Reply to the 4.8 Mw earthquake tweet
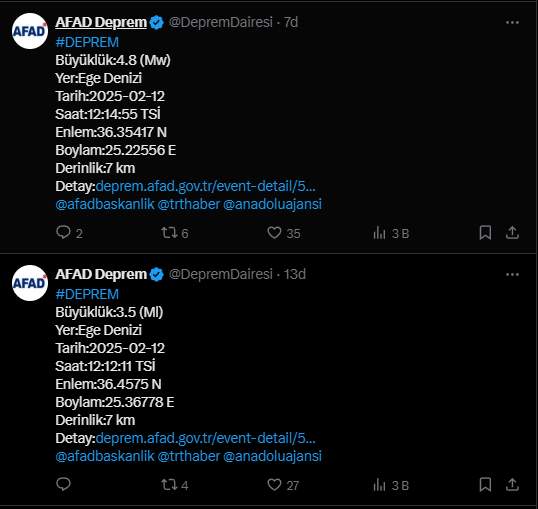The width and height of the screenshot is (538, 509). coord(63,232)
